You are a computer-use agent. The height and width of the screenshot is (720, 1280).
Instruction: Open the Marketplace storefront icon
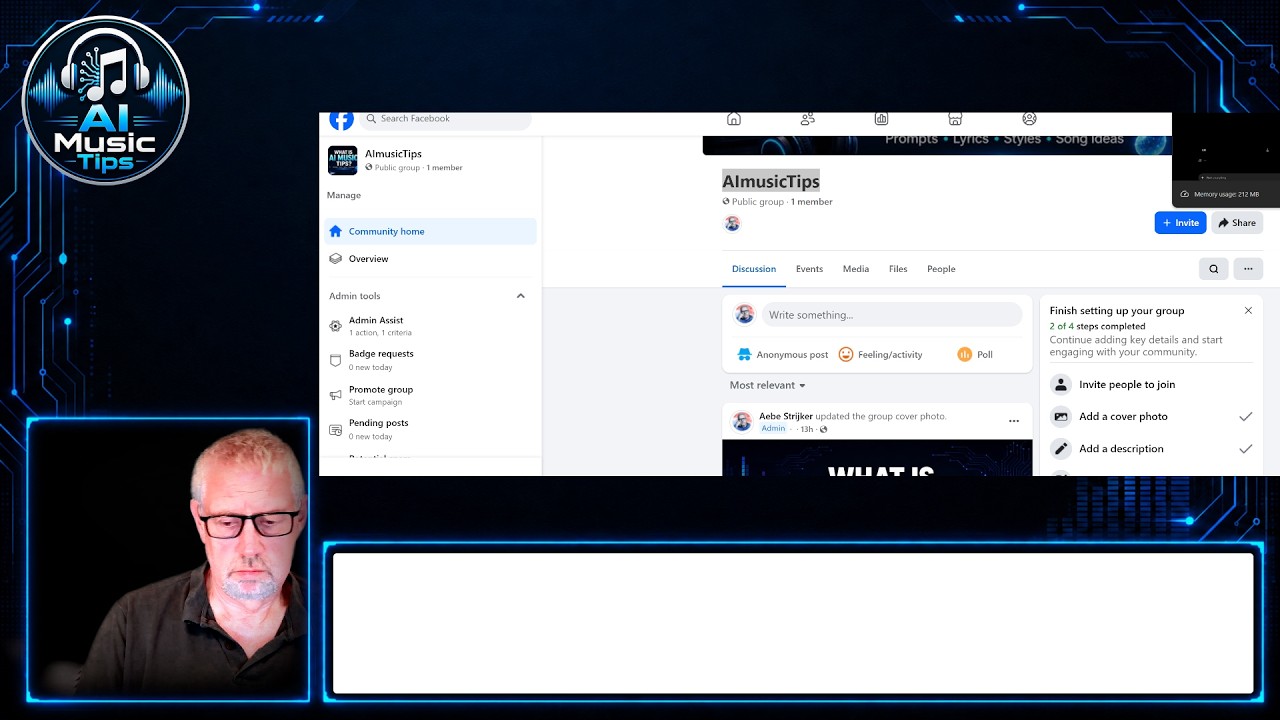pos(955,119)
